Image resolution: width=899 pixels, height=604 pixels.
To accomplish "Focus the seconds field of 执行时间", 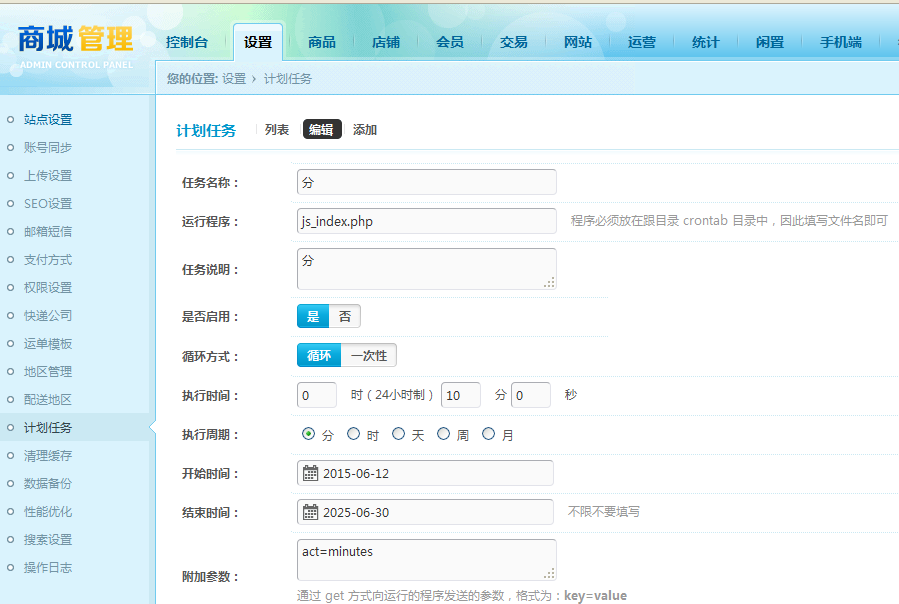I will (531, 395).
